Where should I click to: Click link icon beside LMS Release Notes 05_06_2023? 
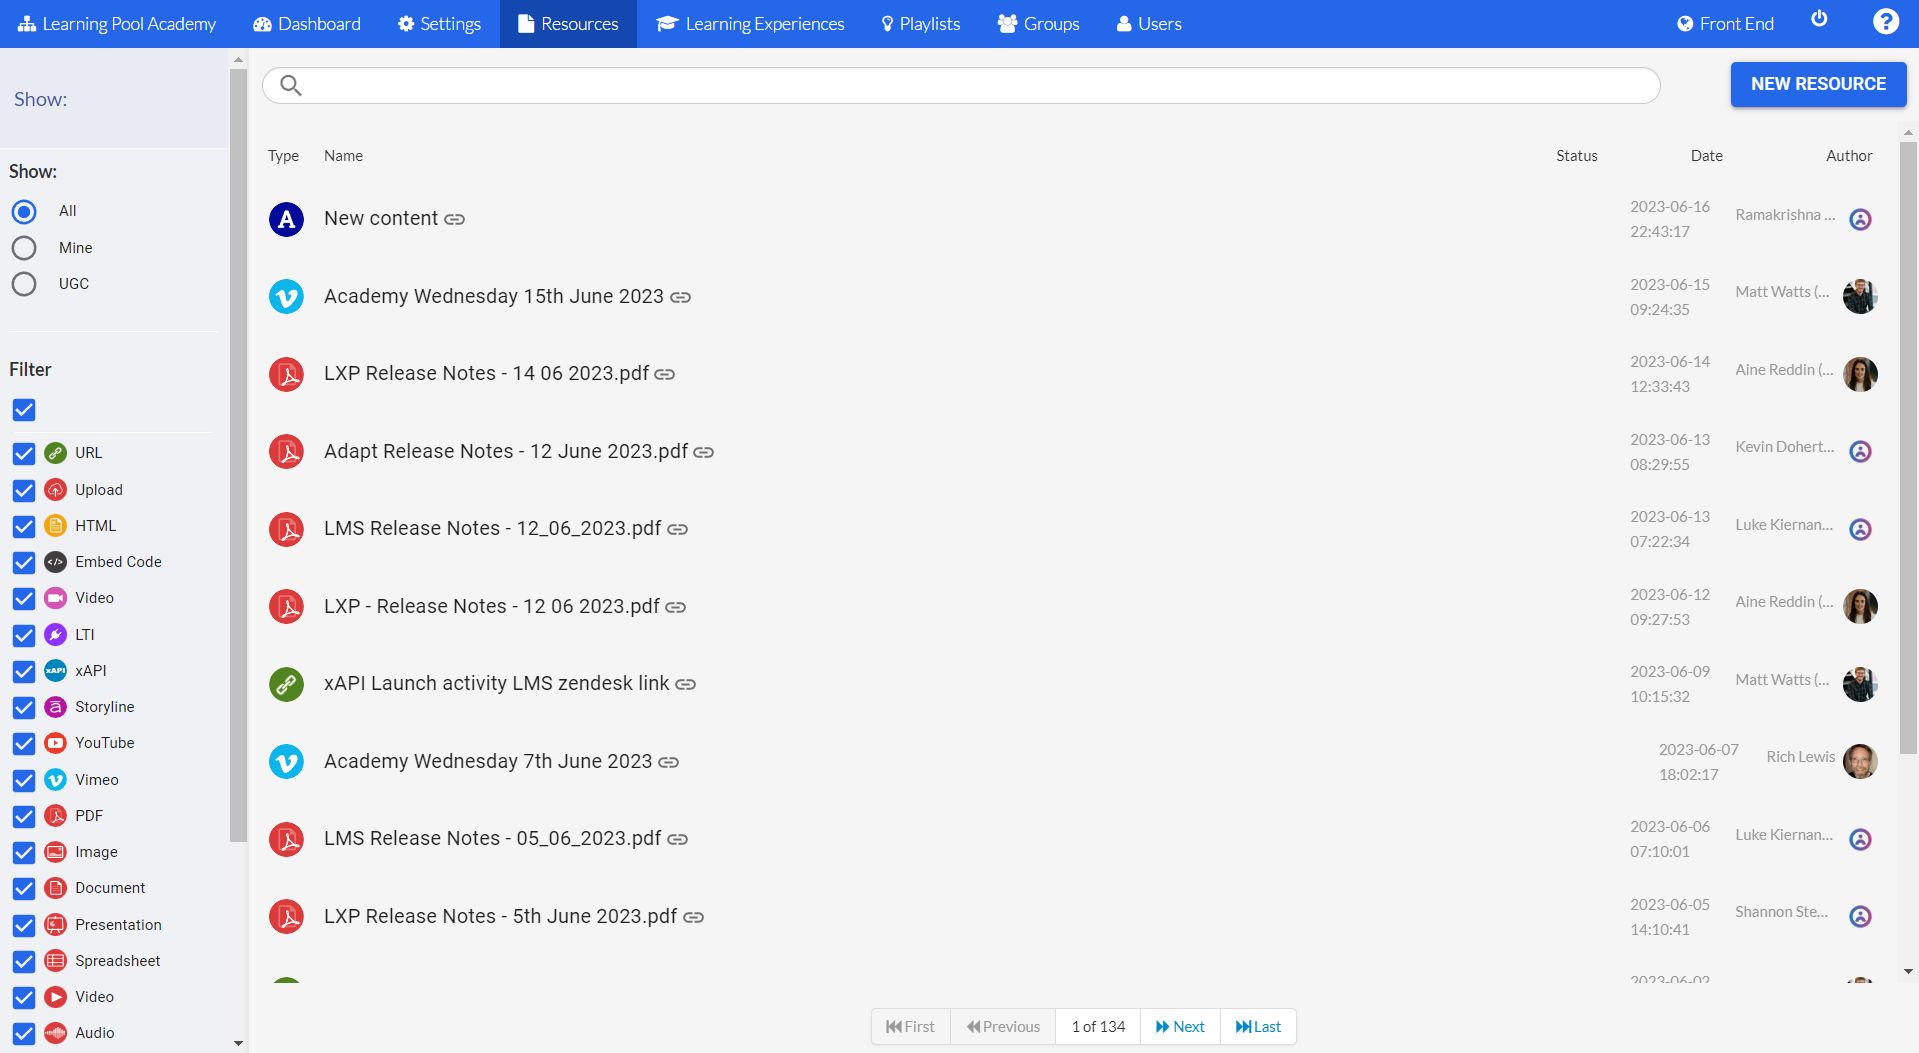(678, 839)
